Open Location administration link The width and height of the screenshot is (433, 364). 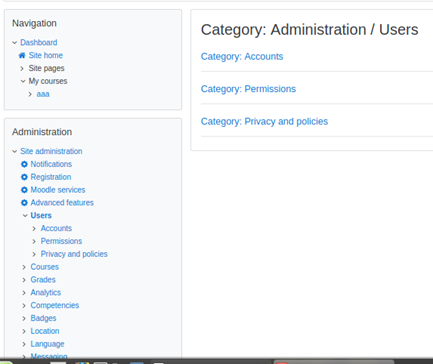point(45,331)
